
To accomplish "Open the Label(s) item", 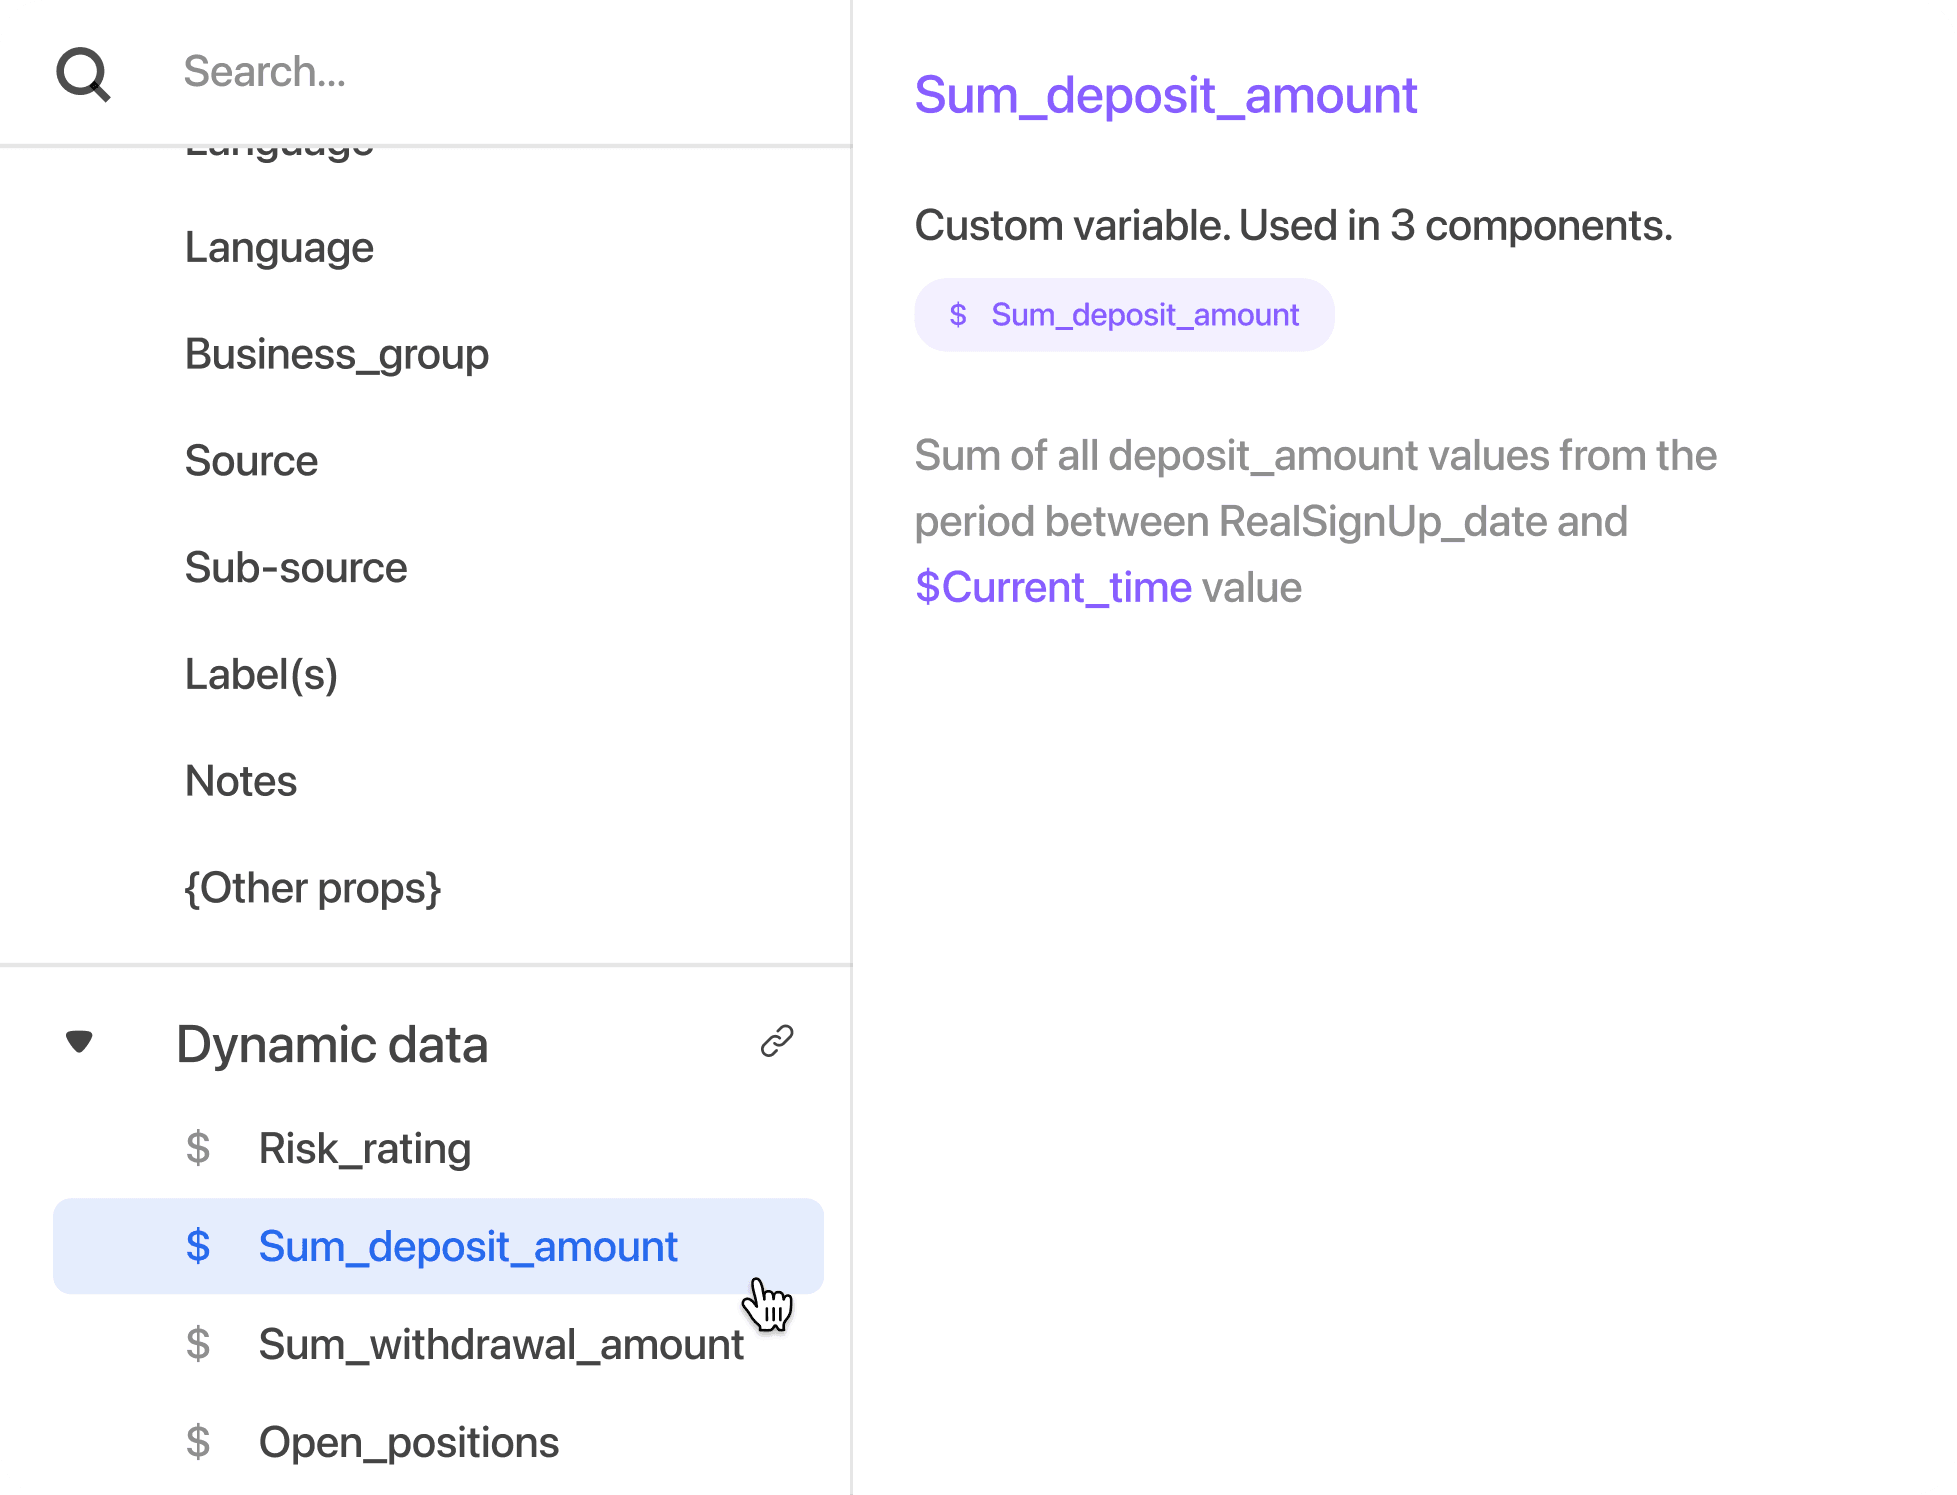I will click(x=261, y=675).
